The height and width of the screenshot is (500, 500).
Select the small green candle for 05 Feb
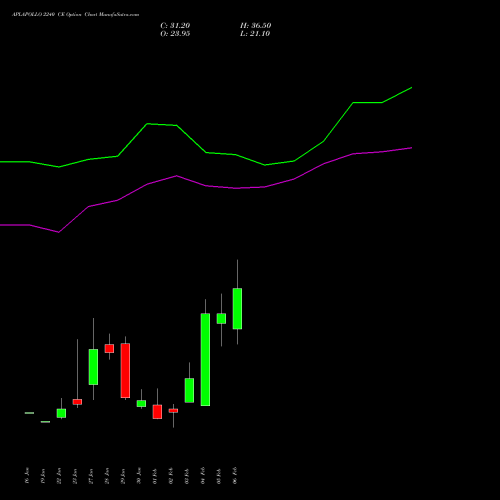(221, 318)
